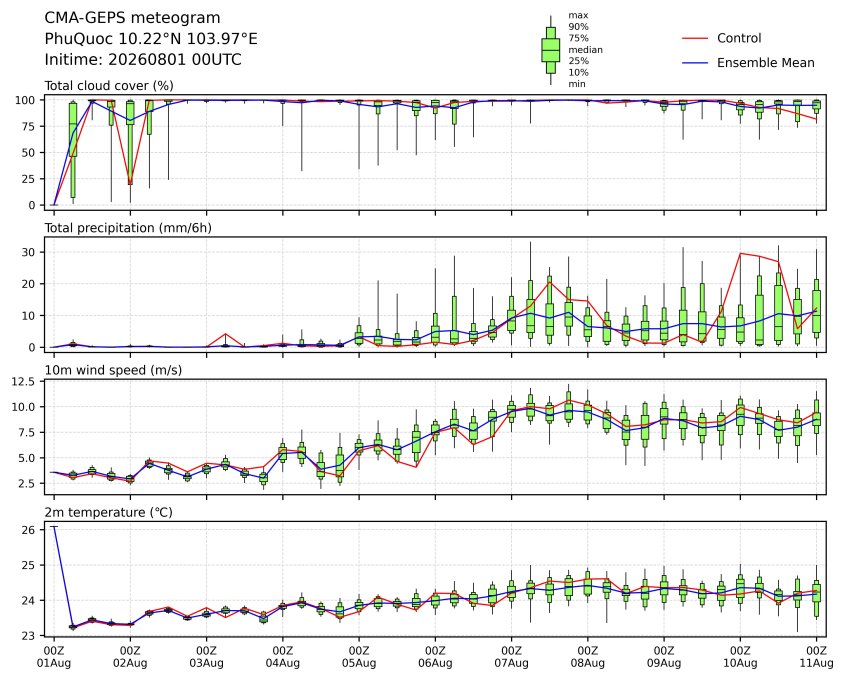Click the Initime 20260801 00UTC text
This screenshot has width=845, height=680.
click(143, 59)
